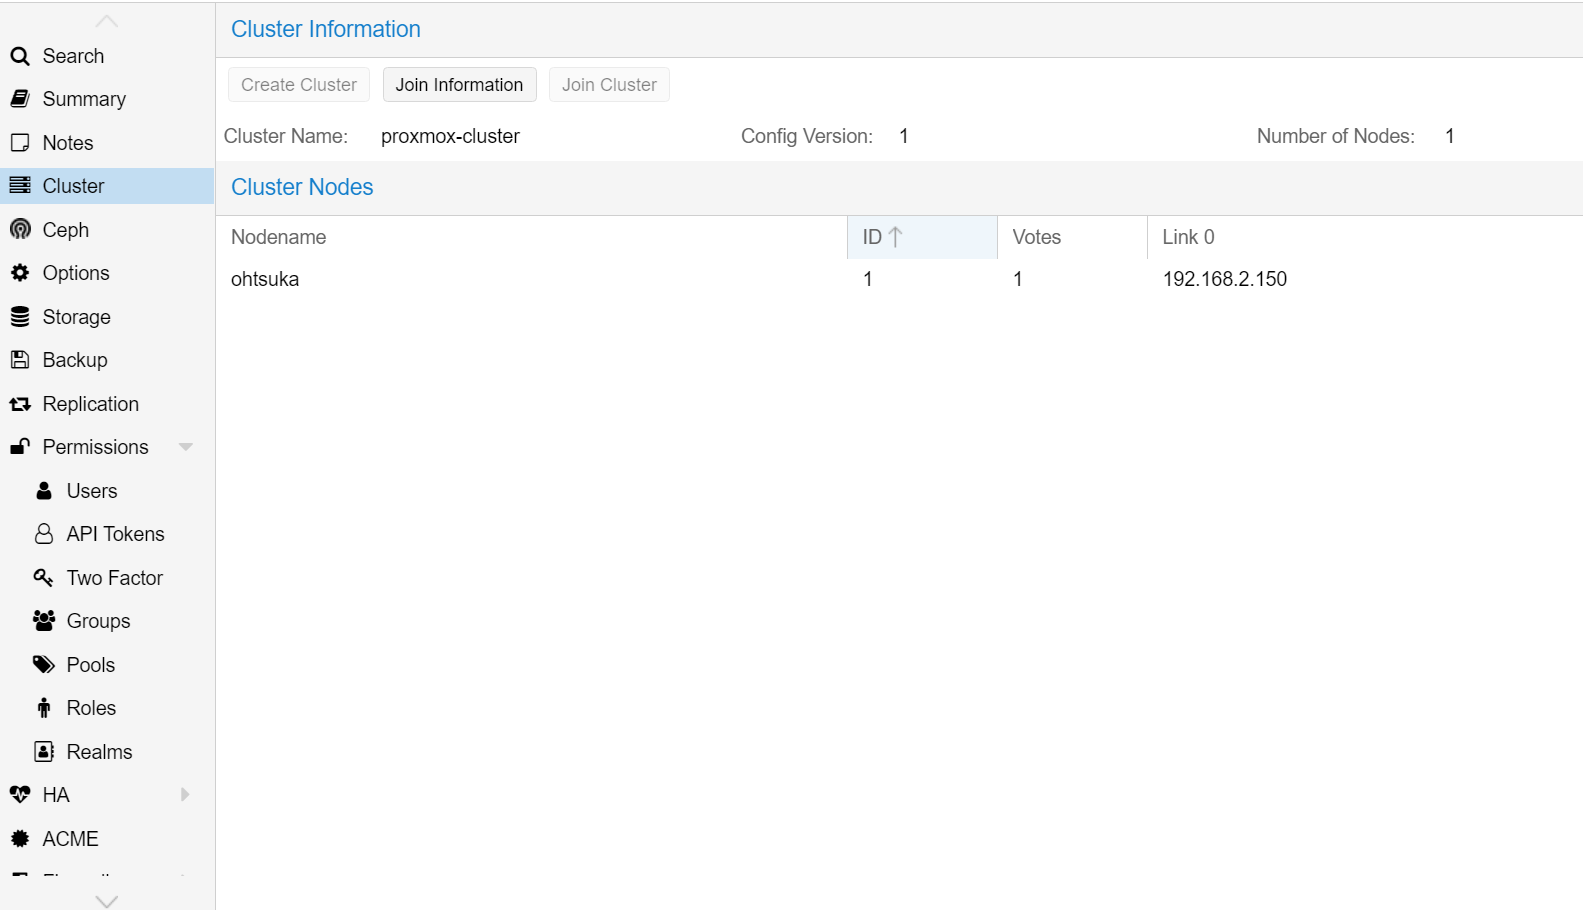Open the Two Factor entry
Viewport: 1583px width, 910px height.
[107, 578]
